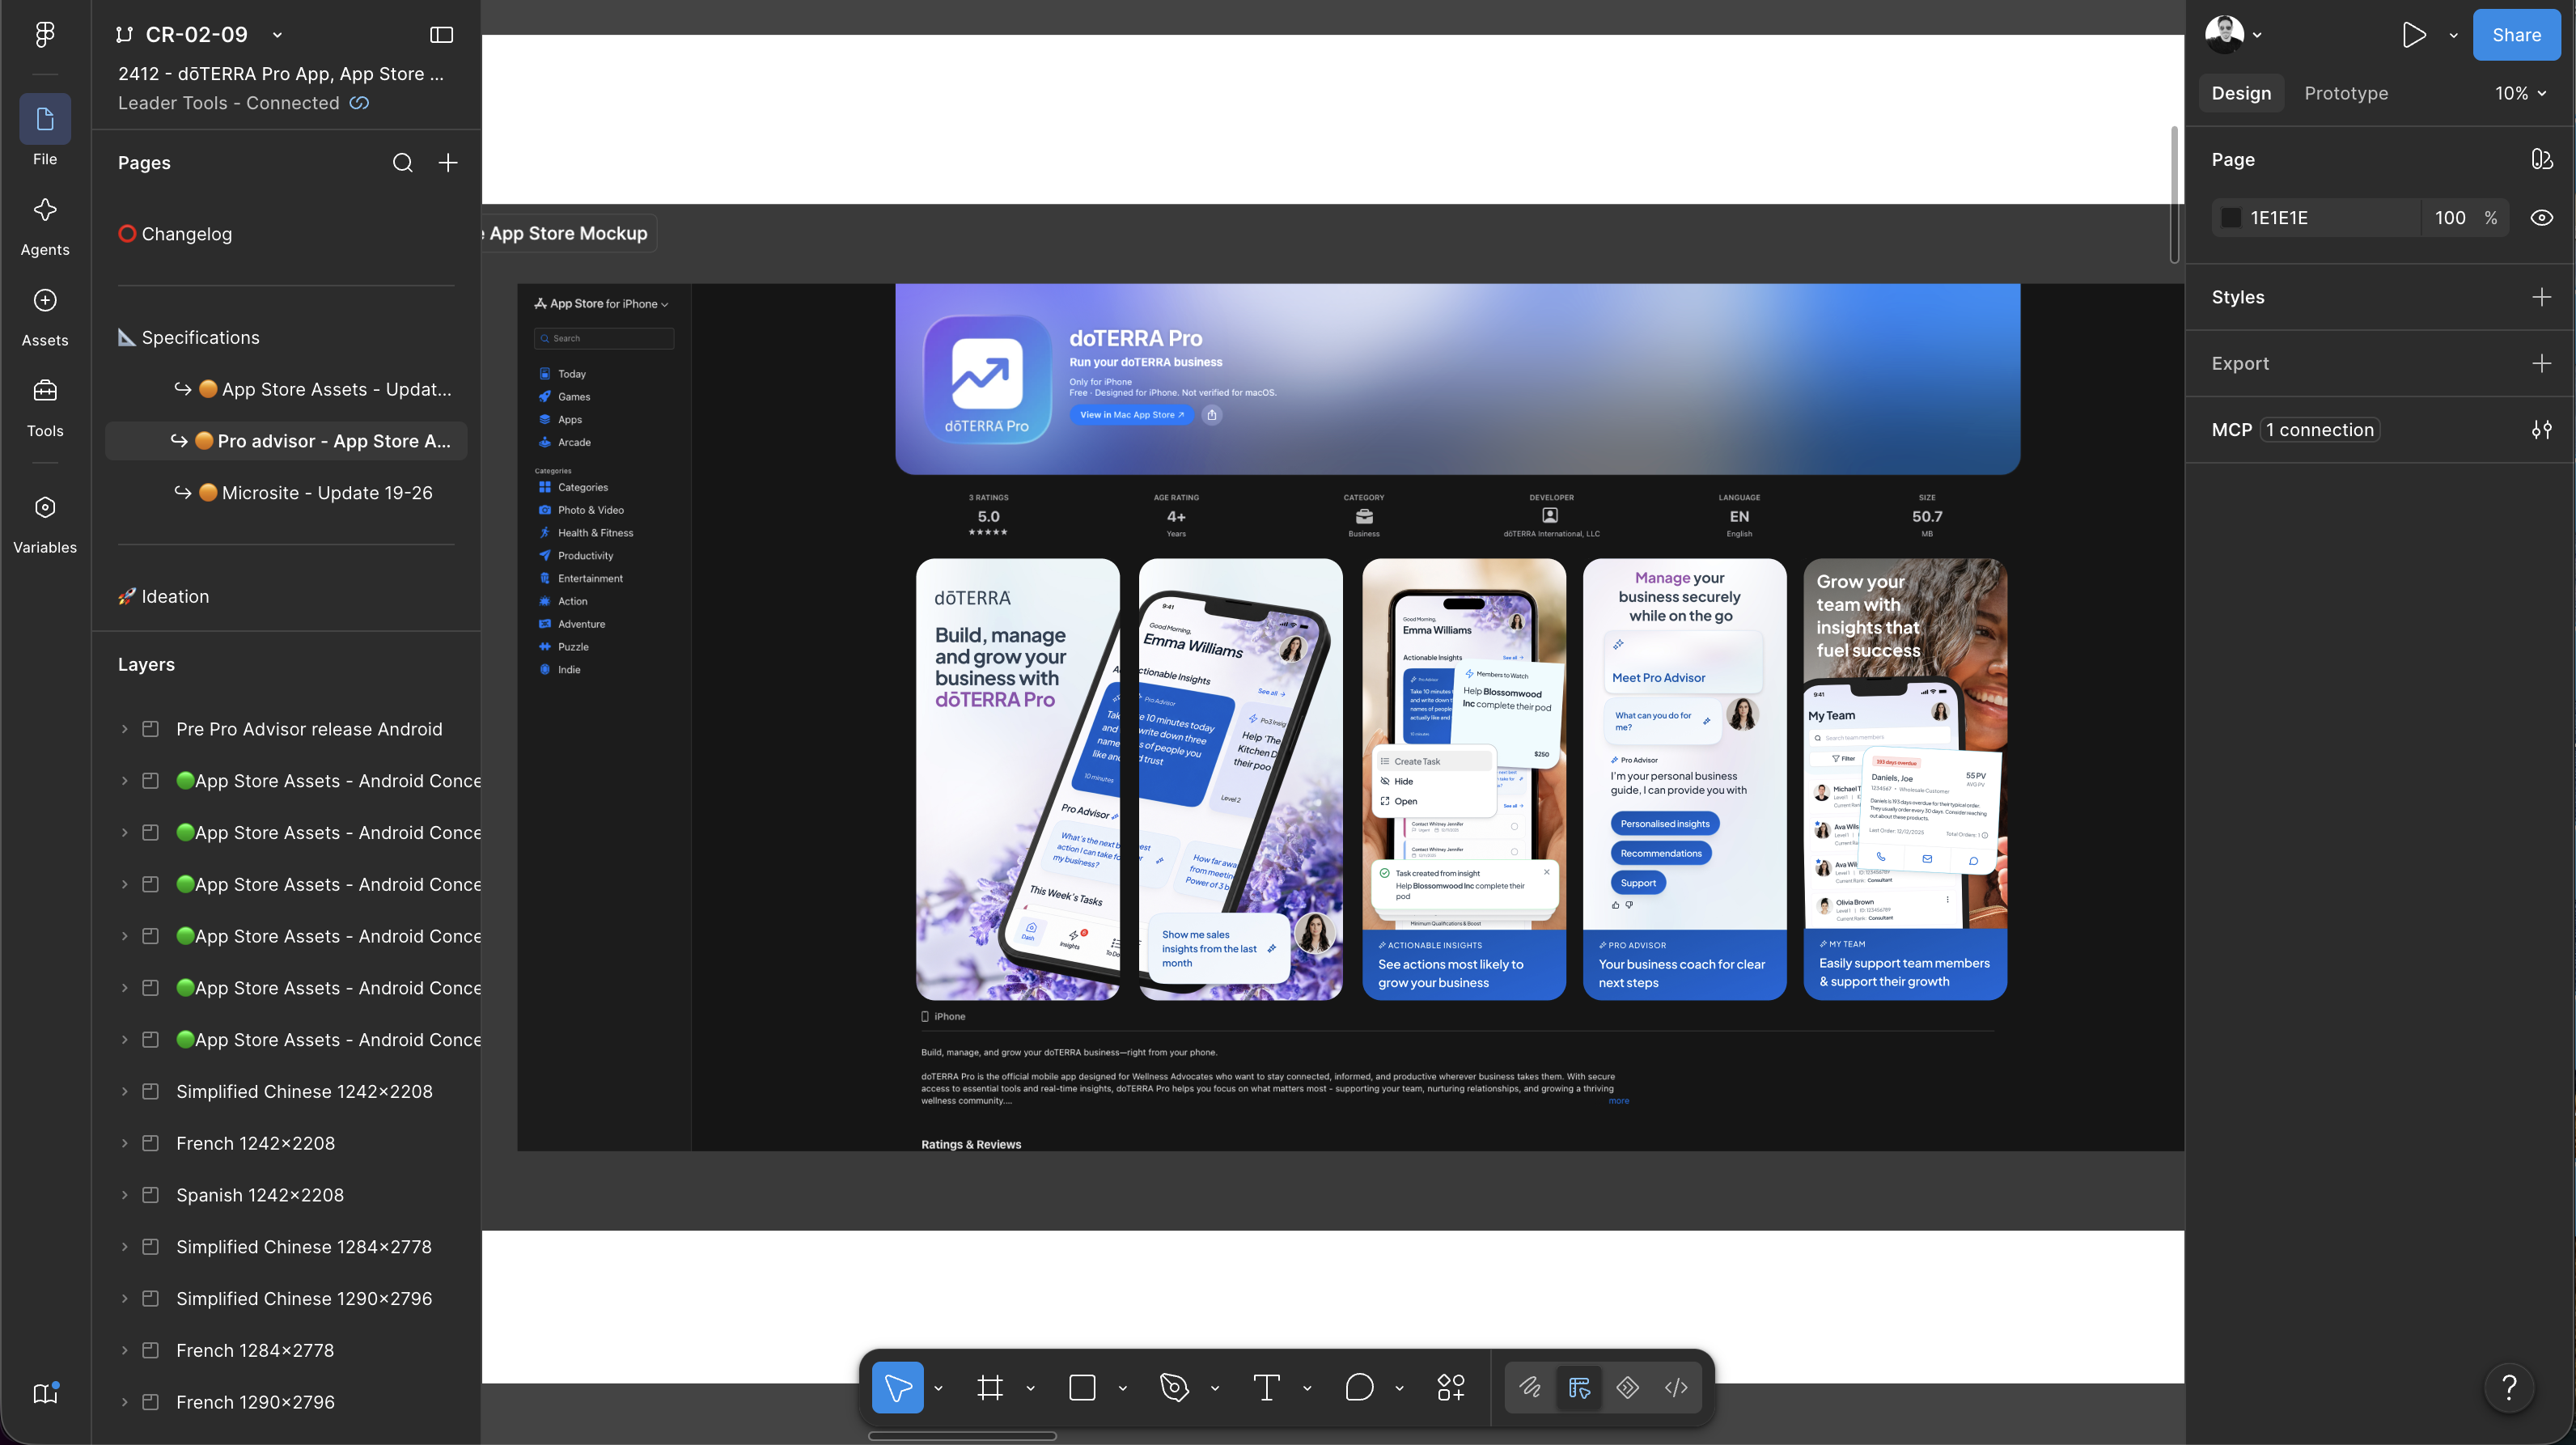Select the Frame tool
This screenshot has height=1445, width=2576.
click(x=990, y=1387)
